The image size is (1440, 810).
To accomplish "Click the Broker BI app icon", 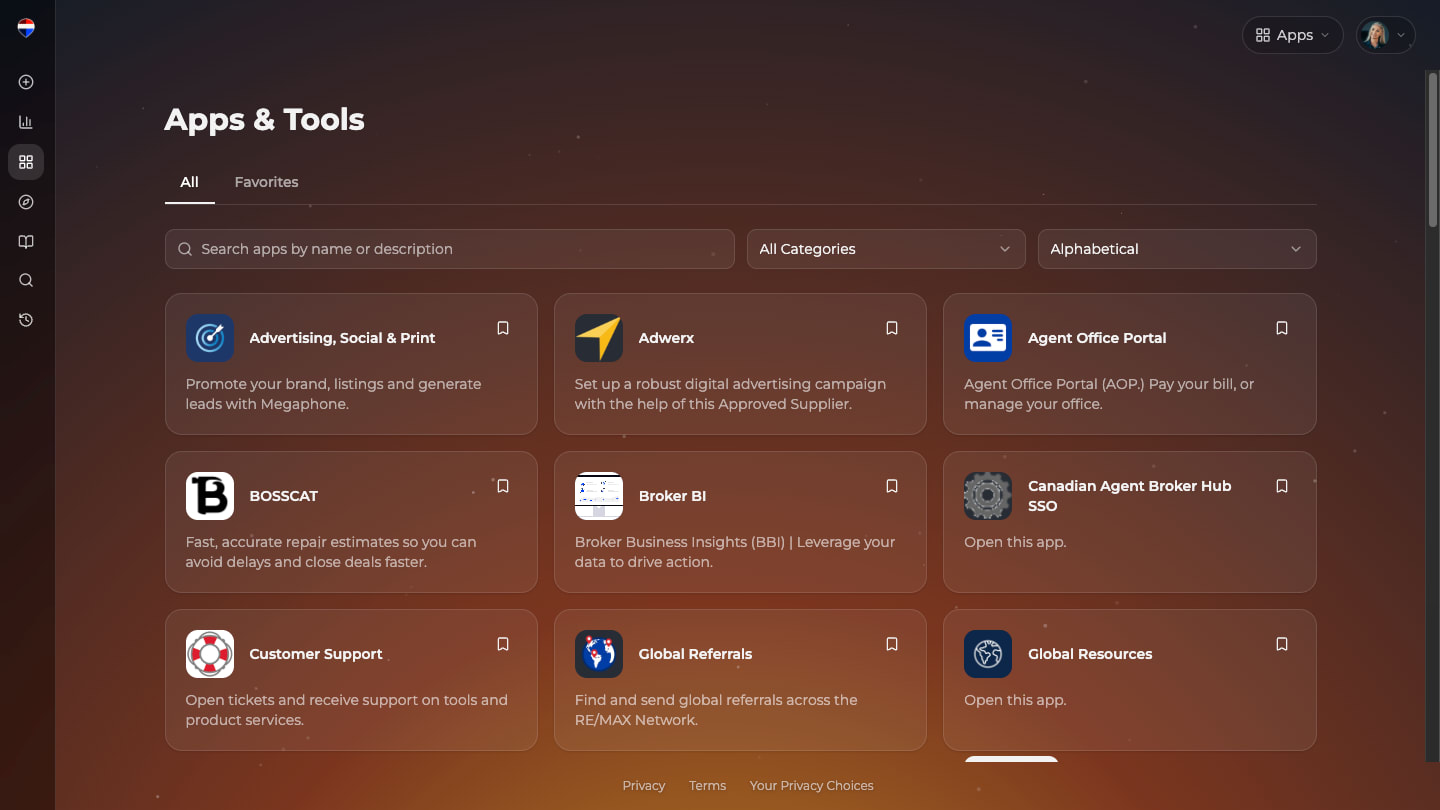I will pyautogui.click(x=599, y=496).
